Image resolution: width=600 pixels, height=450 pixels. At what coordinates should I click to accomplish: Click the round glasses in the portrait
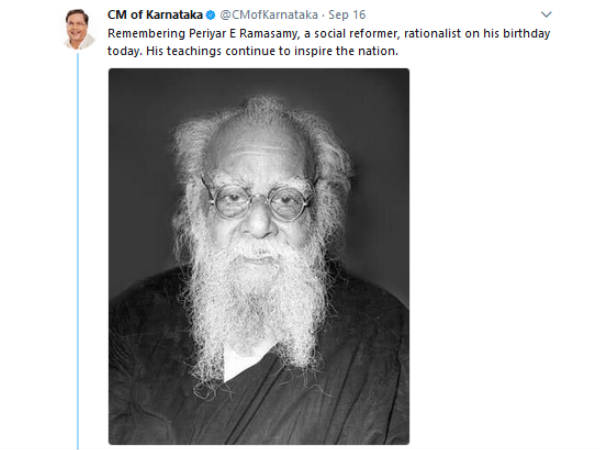[258, 202]
